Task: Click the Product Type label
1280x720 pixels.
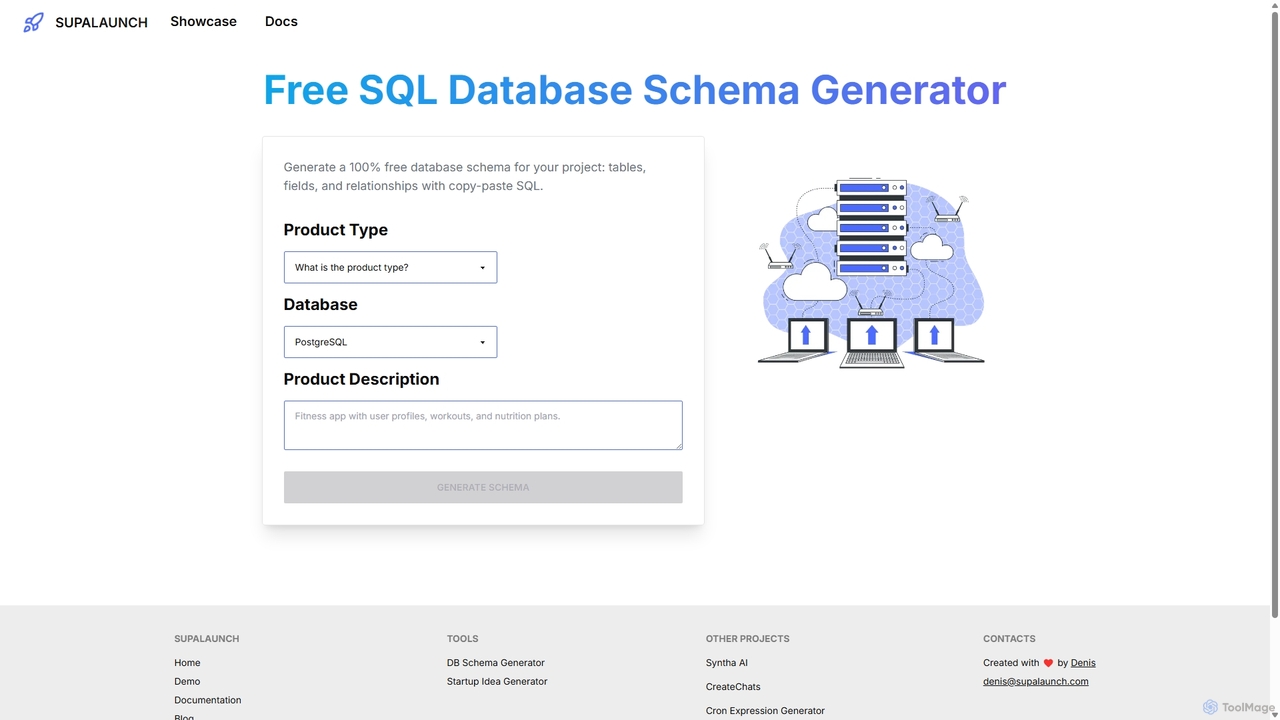Action: pos(335,230)
